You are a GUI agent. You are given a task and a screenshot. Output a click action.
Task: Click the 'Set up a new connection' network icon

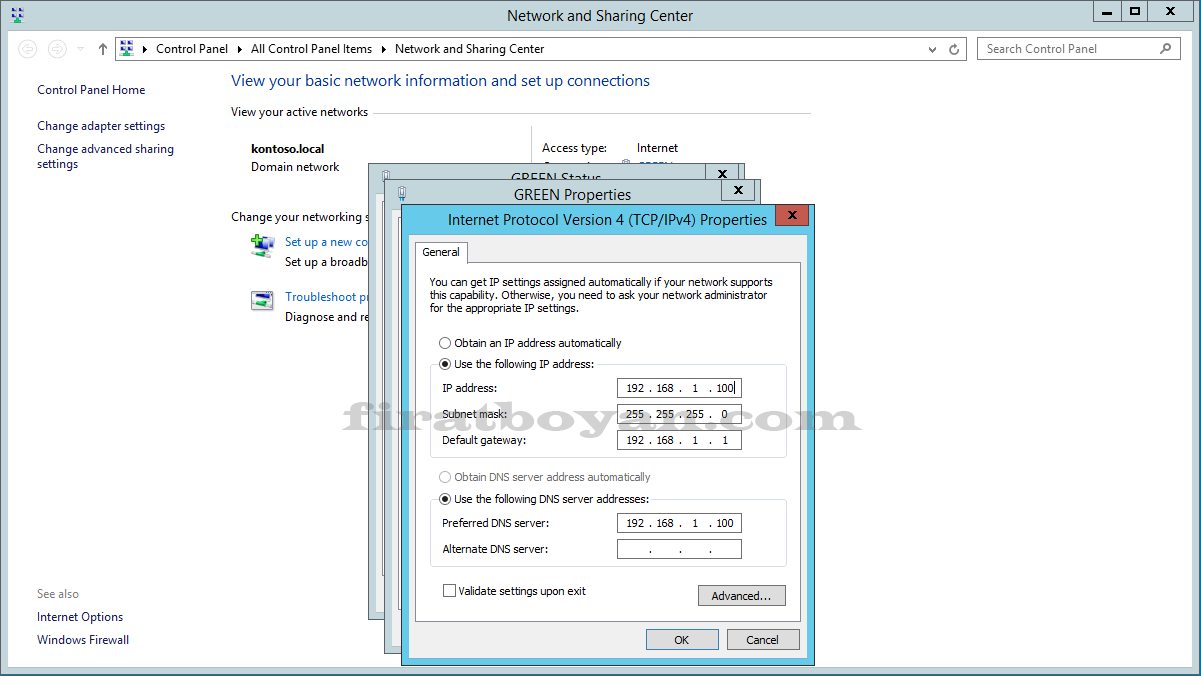click(262, 246)
